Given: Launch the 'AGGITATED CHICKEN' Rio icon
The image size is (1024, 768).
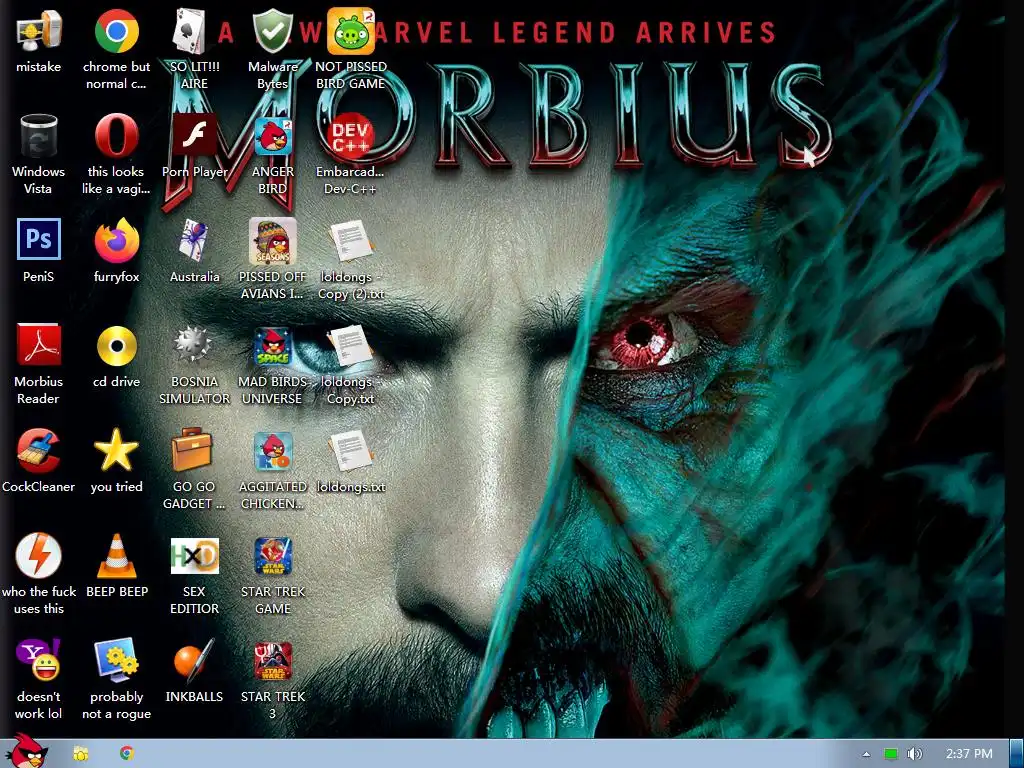Looking at the screenshot, I should click(272, 451).
